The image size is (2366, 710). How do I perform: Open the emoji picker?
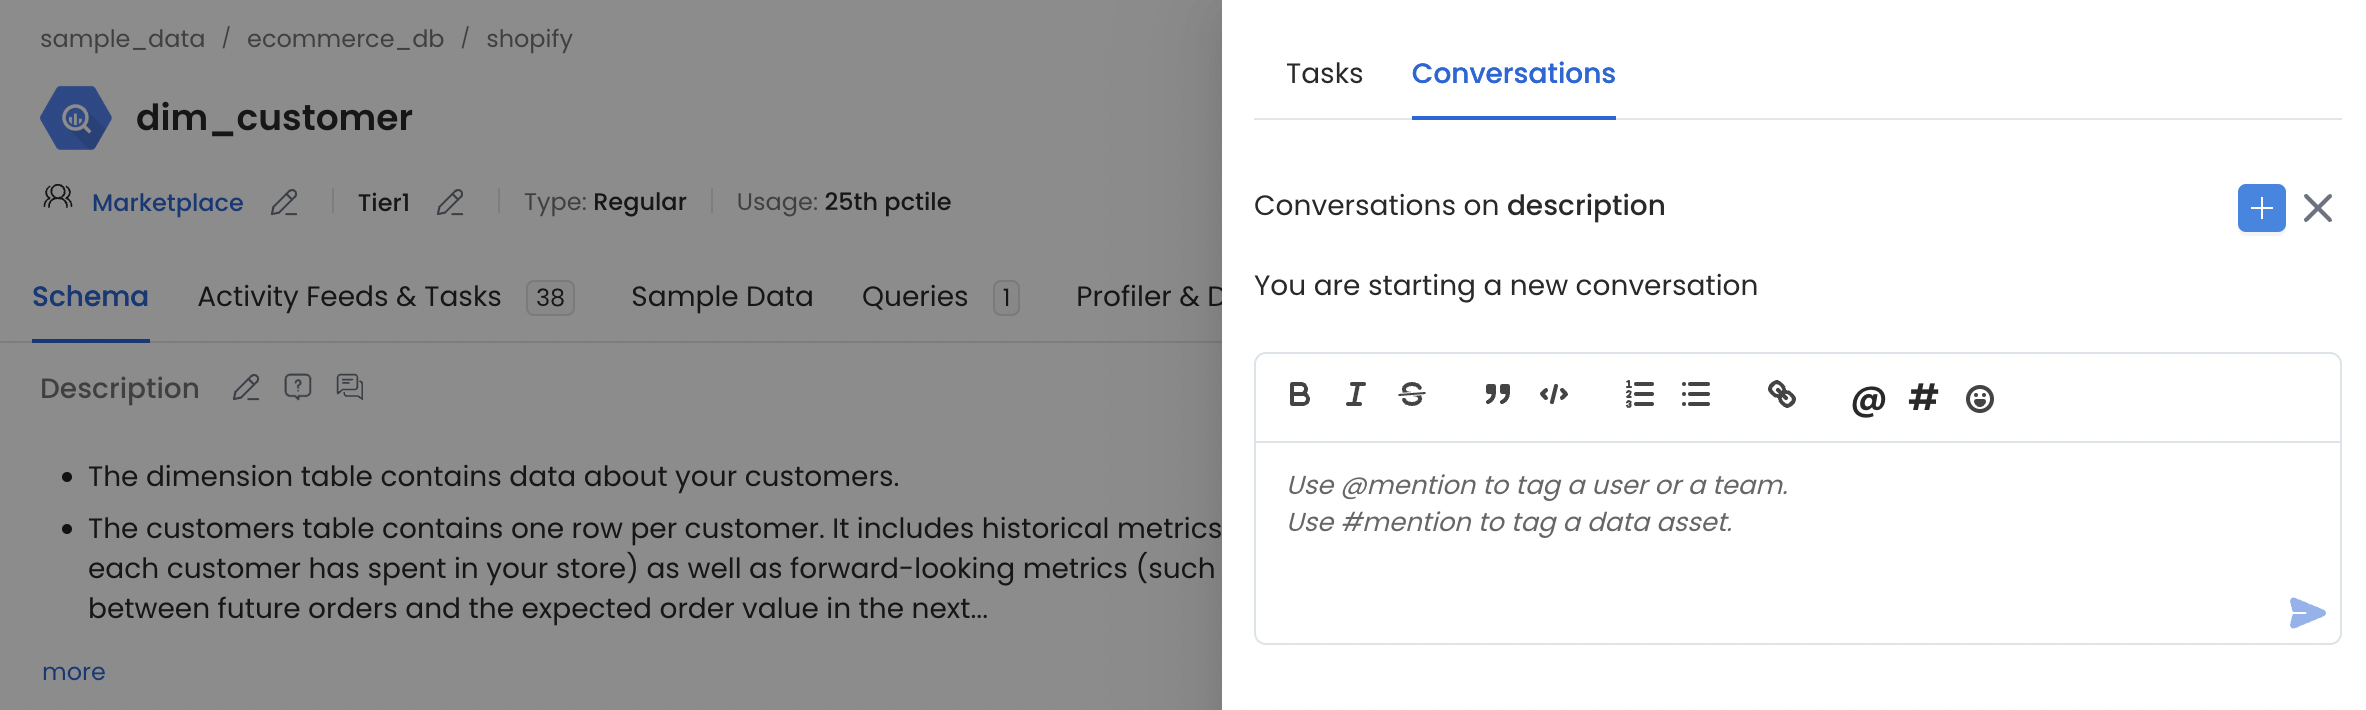click(x=1980, y=398)
